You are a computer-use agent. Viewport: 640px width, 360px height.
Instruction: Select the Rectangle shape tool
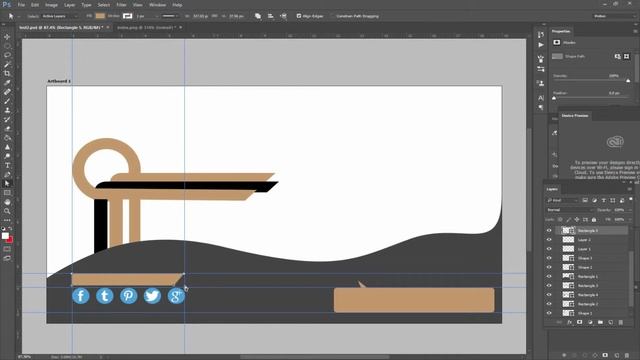(7, 193)
